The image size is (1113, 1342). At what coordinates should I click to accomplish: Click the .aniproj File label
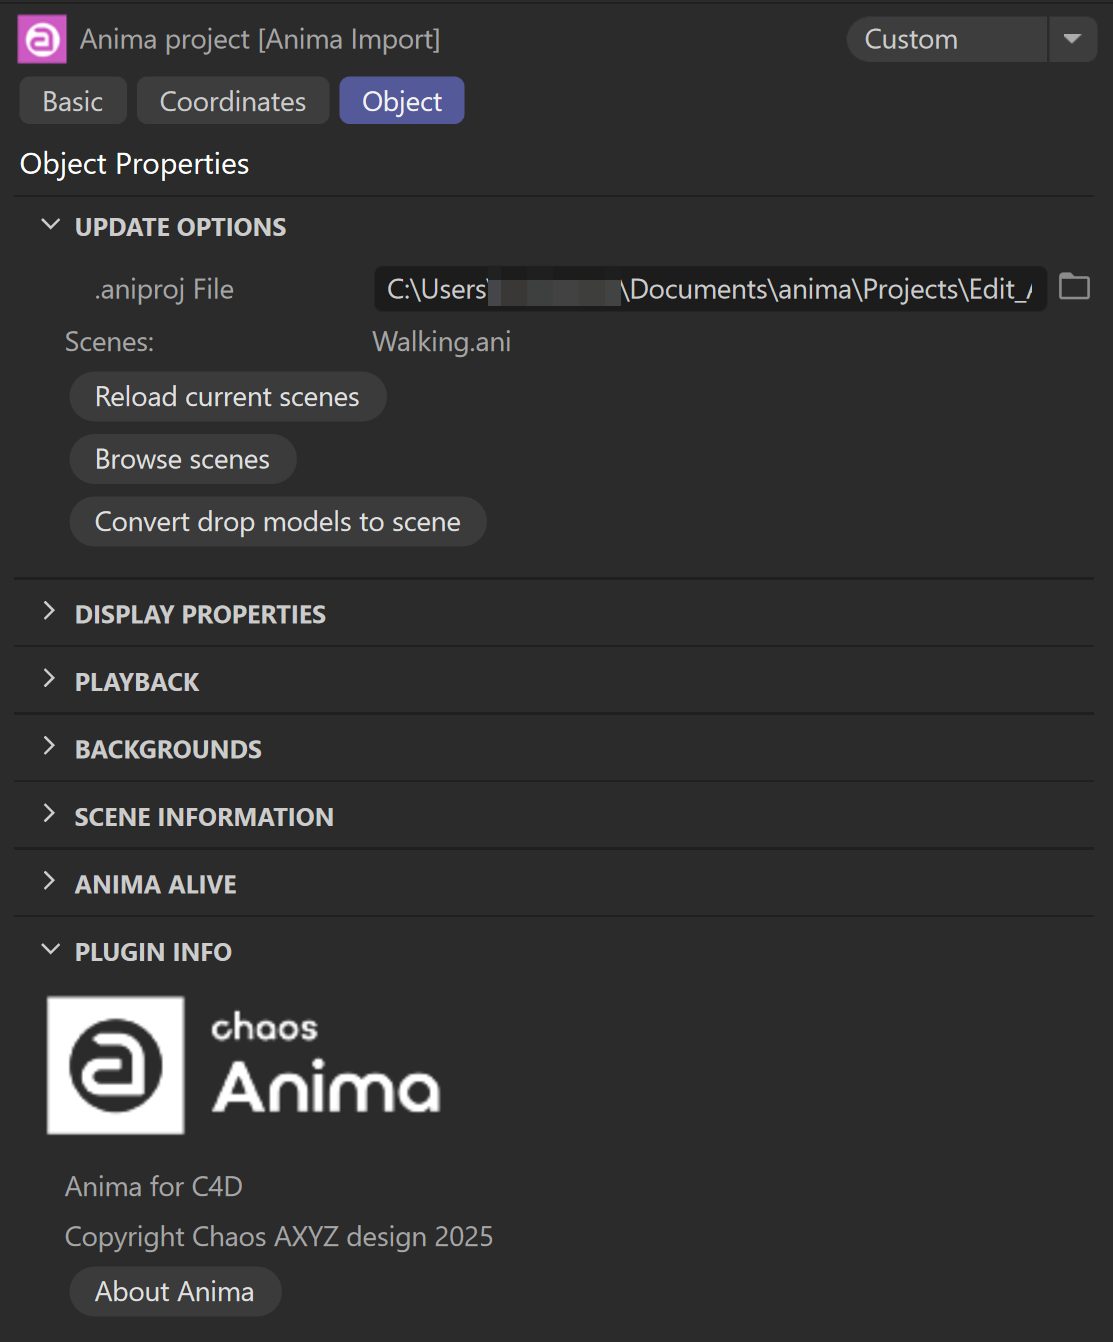pos(164,290)
